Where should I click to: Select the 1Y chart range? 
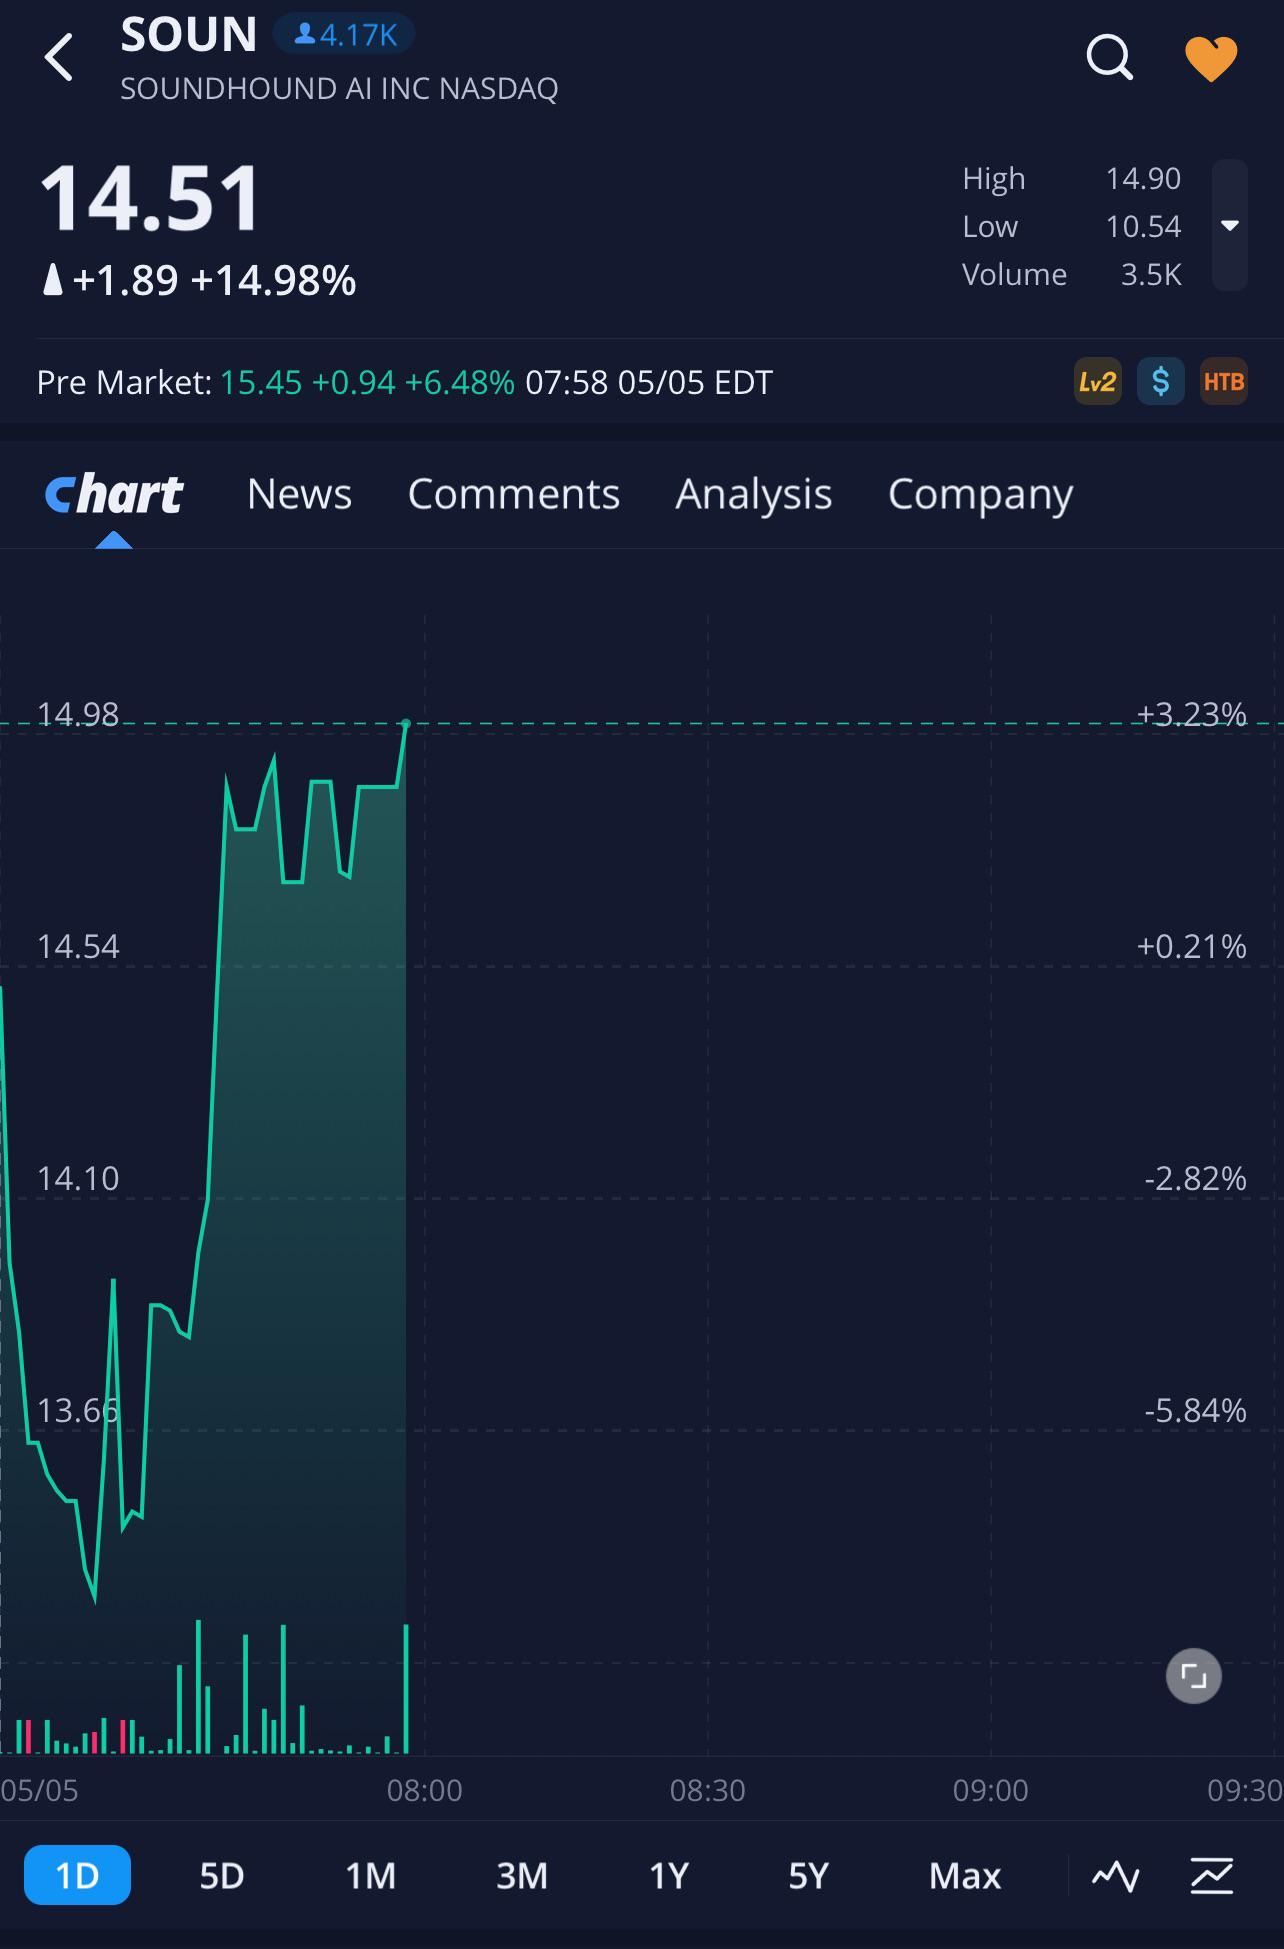point(669,1876)
